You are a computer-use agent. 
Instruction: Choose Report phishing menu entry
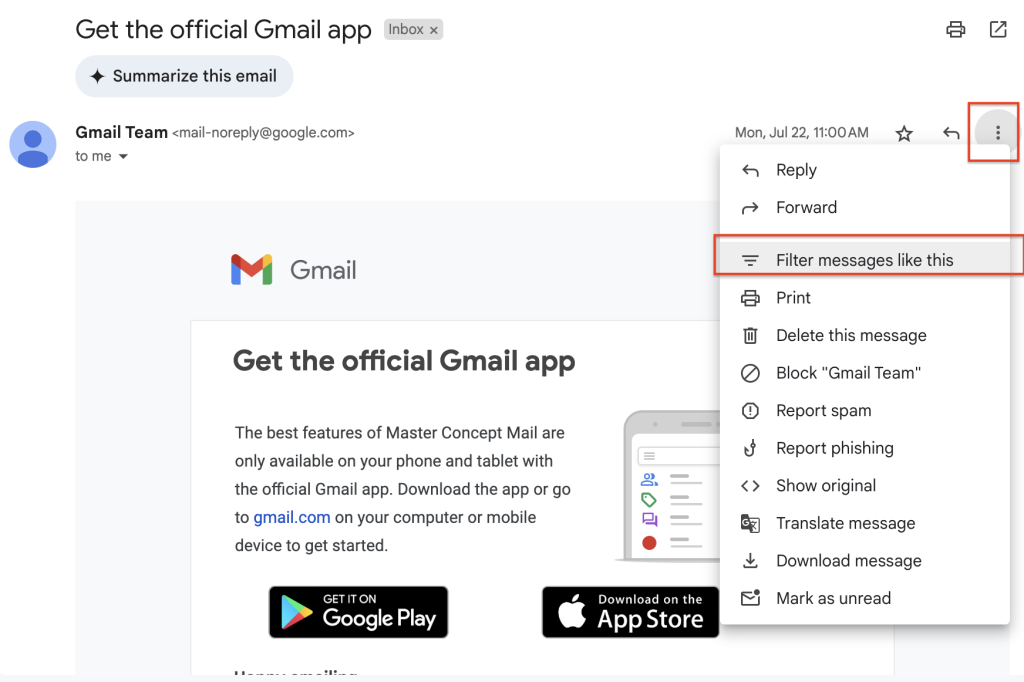pos(865,448)
